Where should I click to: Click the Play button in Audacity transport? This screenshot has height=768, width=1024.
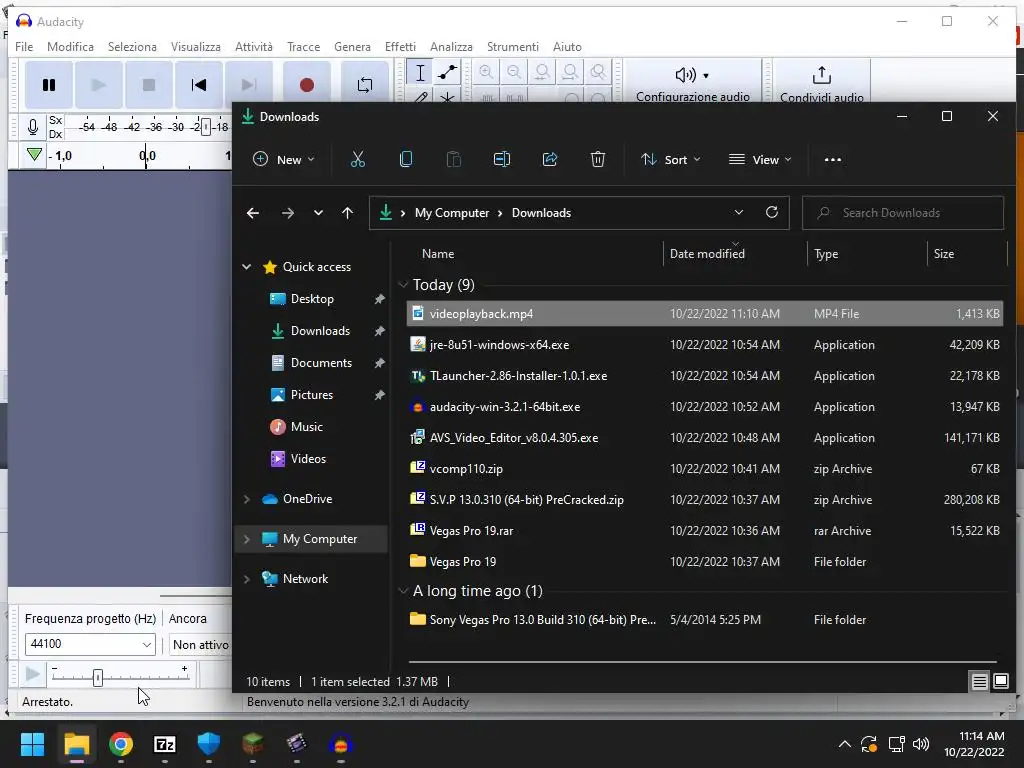click(x=99, y=85)
